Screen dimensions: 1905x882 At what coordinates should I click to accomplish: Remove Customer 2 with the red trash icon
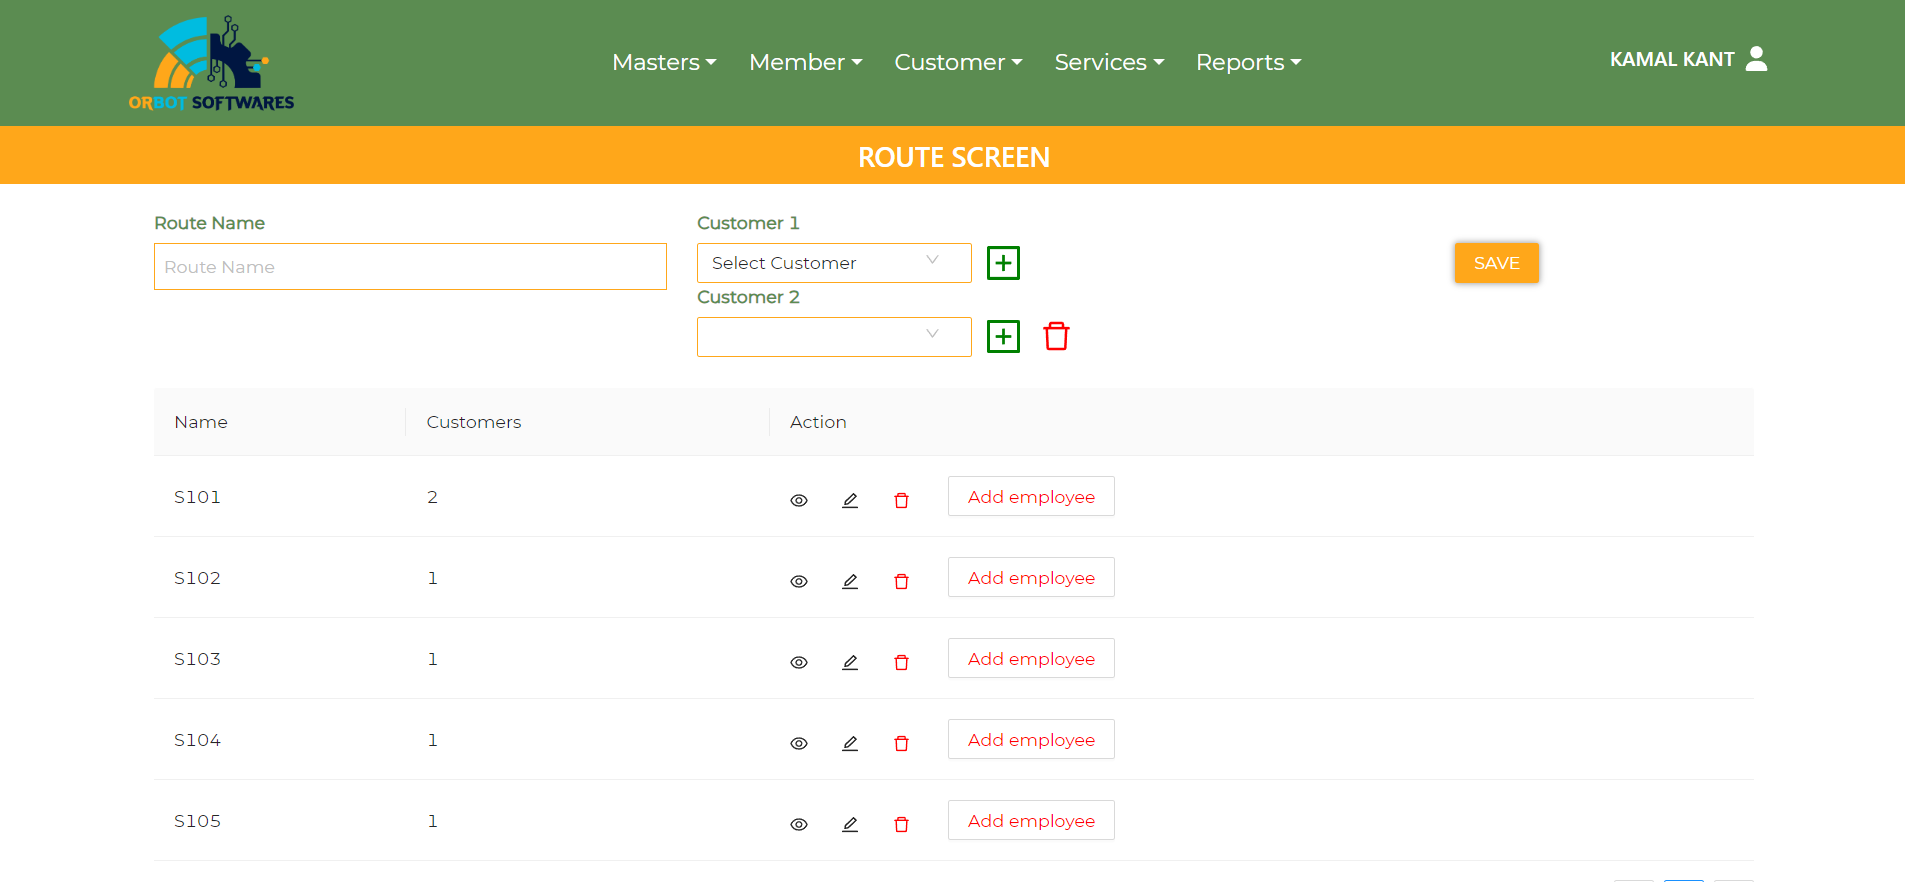click(x=1056, y=336)
